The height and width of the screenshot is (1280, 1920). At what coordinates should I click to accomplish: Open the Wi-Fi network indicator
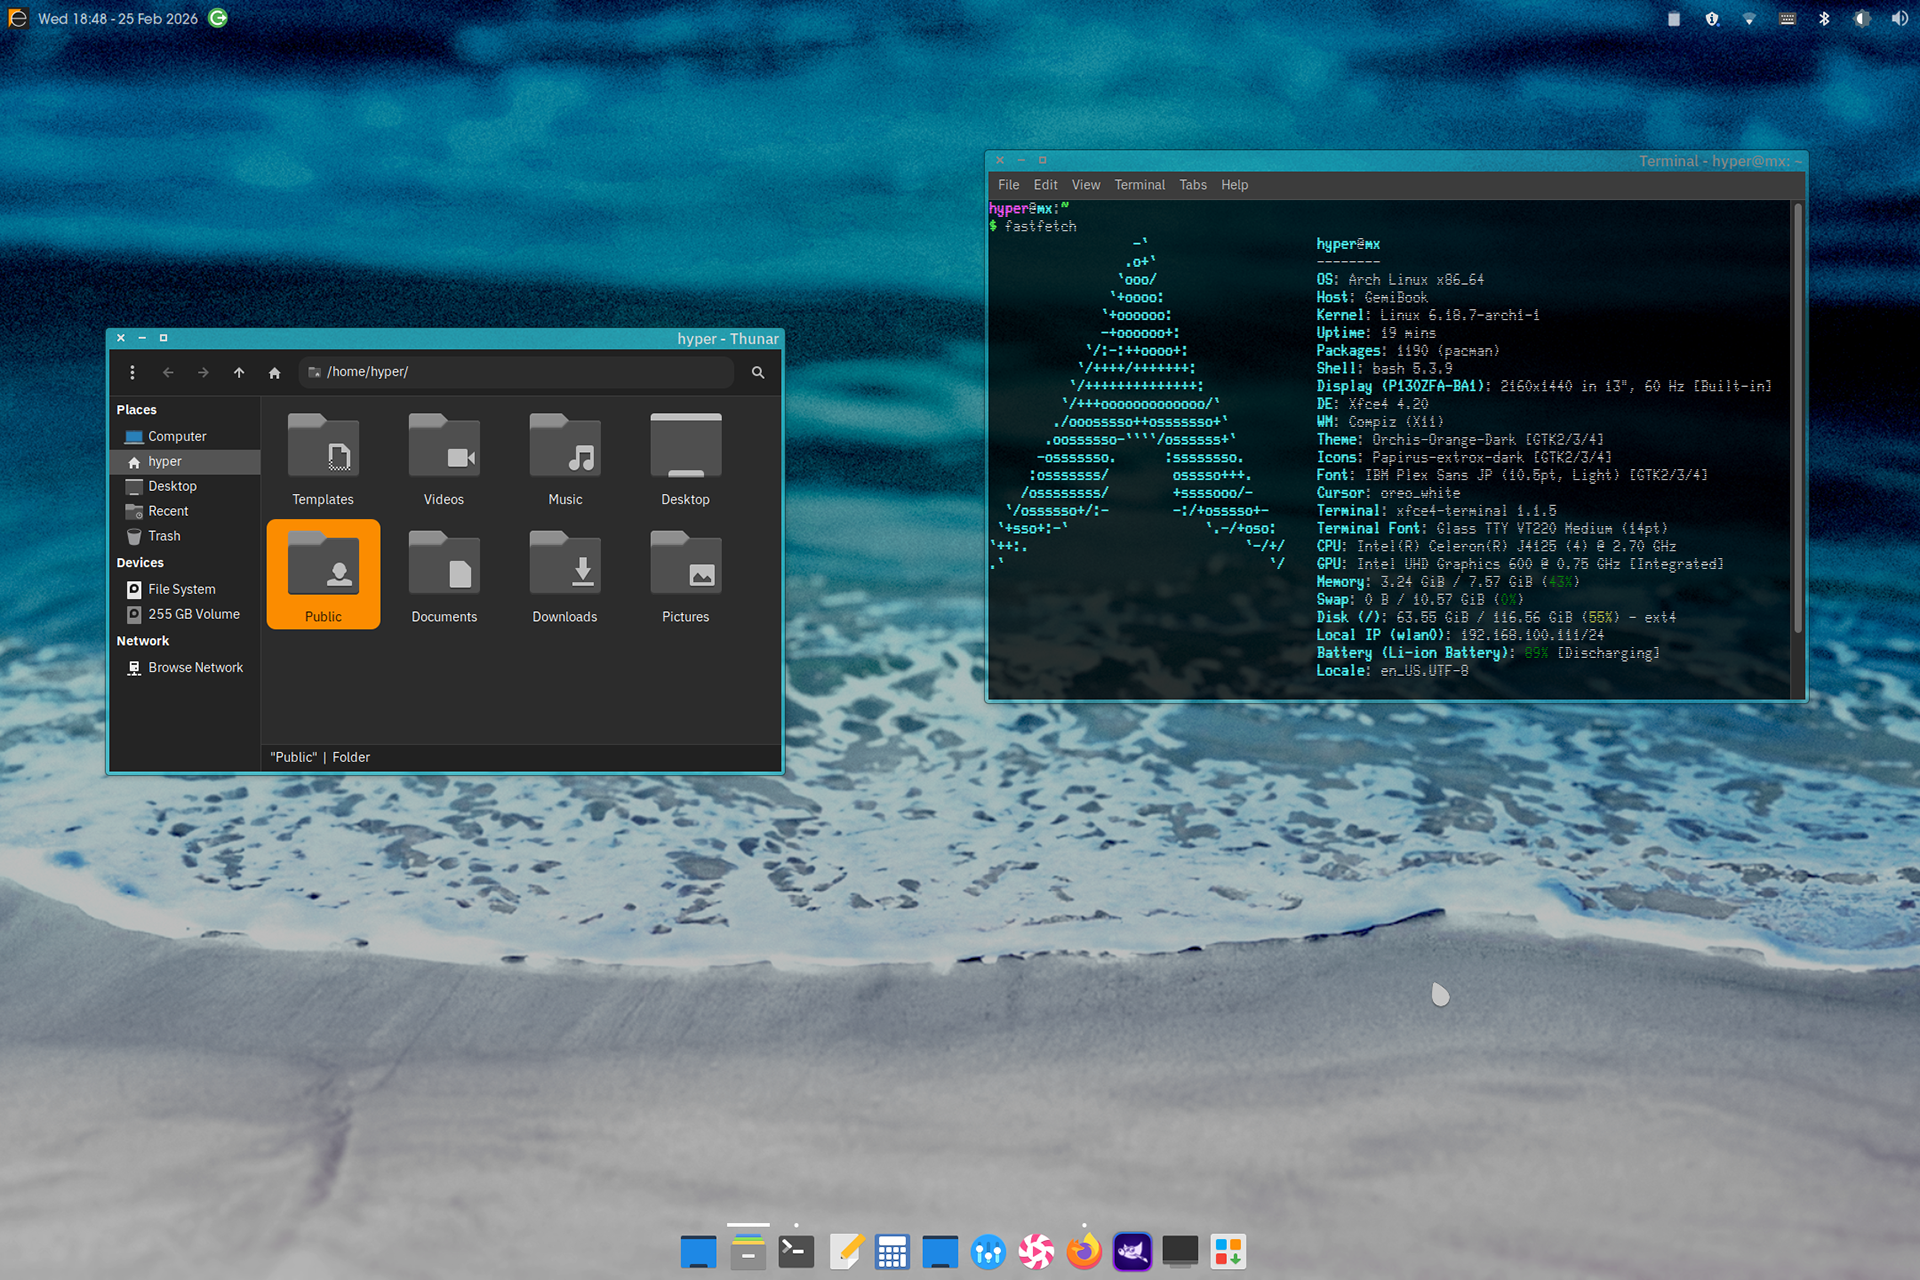tap(1749, 19)
